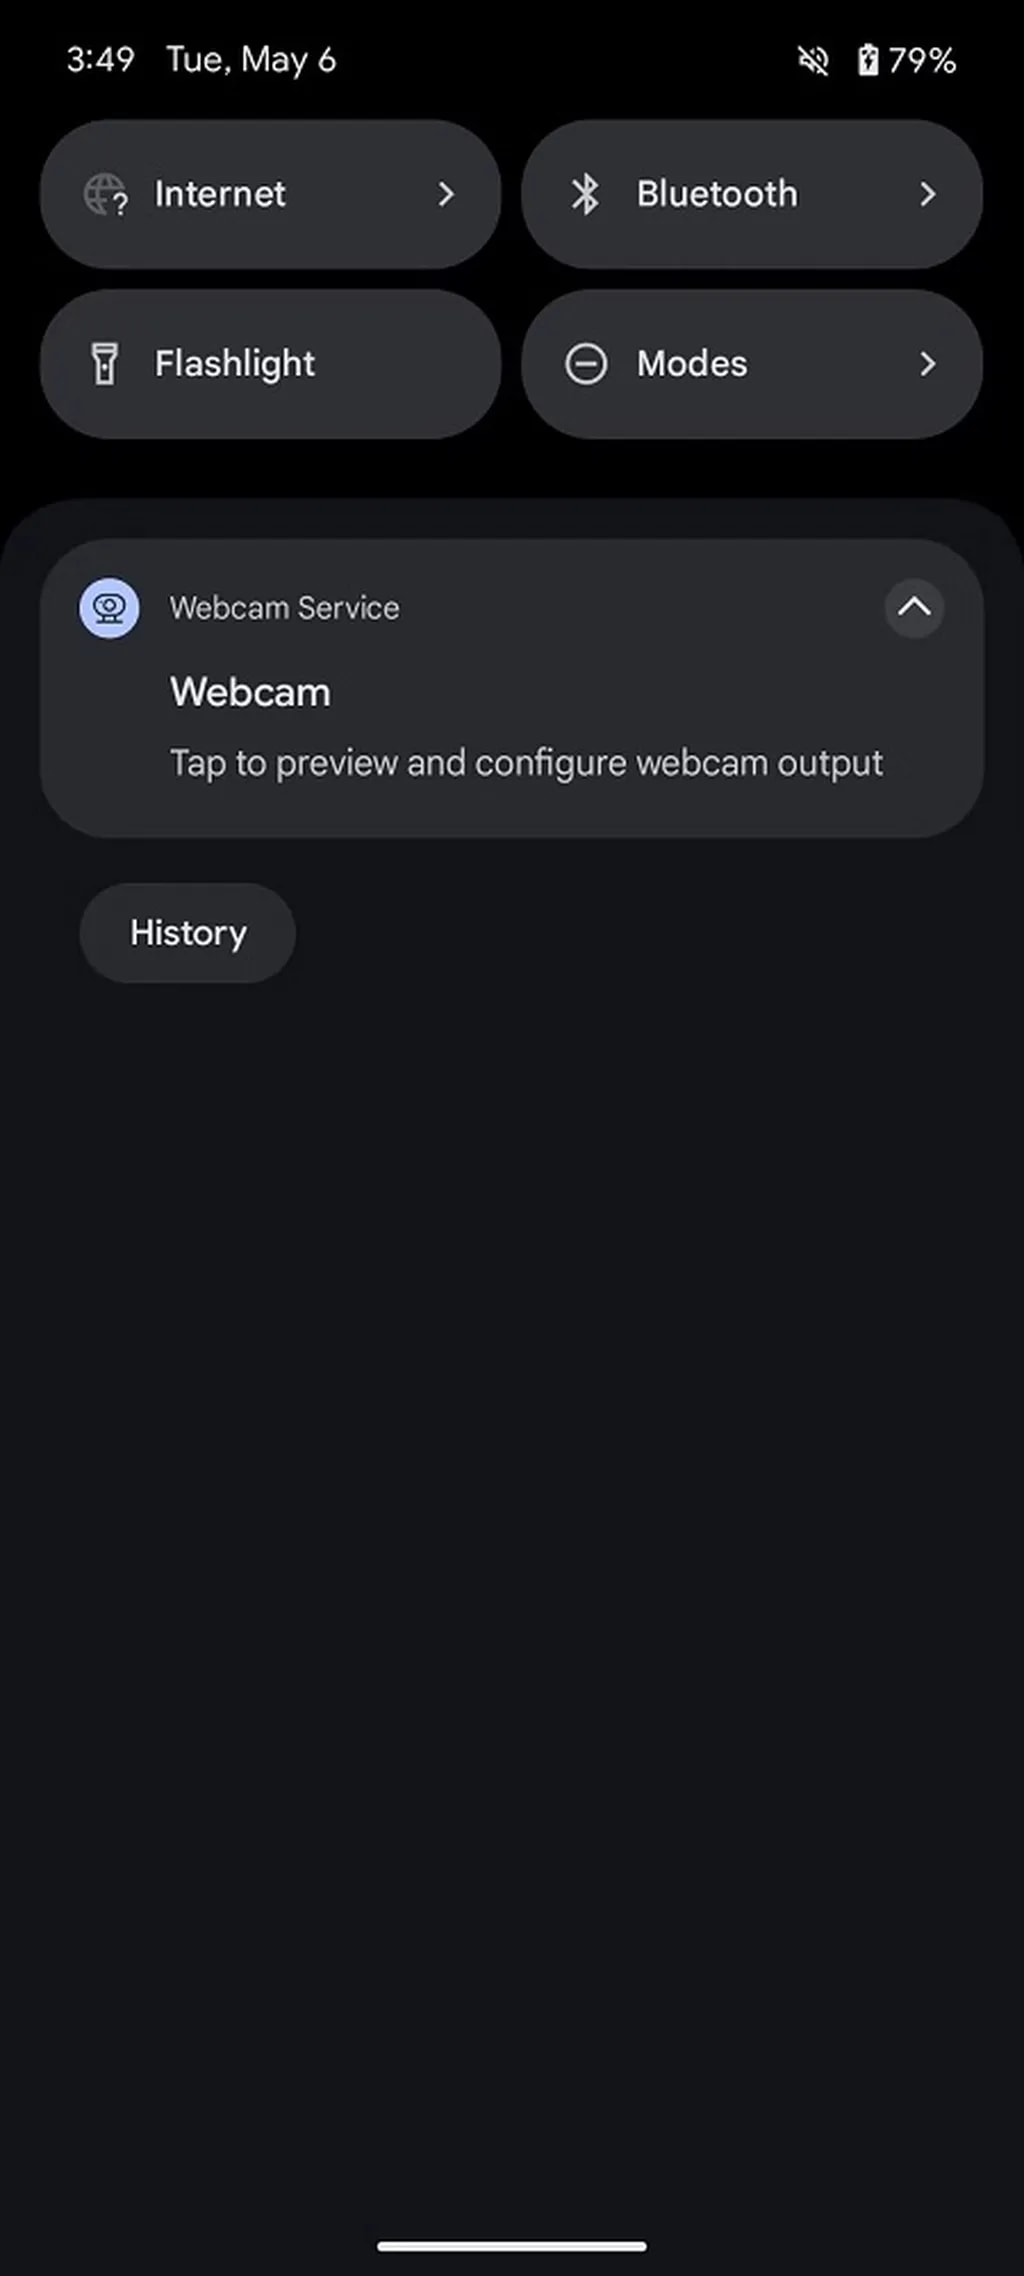Image resolution: width=1024 pixels, height=2276 pixels.
Task: Tap the flashlight torch icon
Action: (105, 364)
